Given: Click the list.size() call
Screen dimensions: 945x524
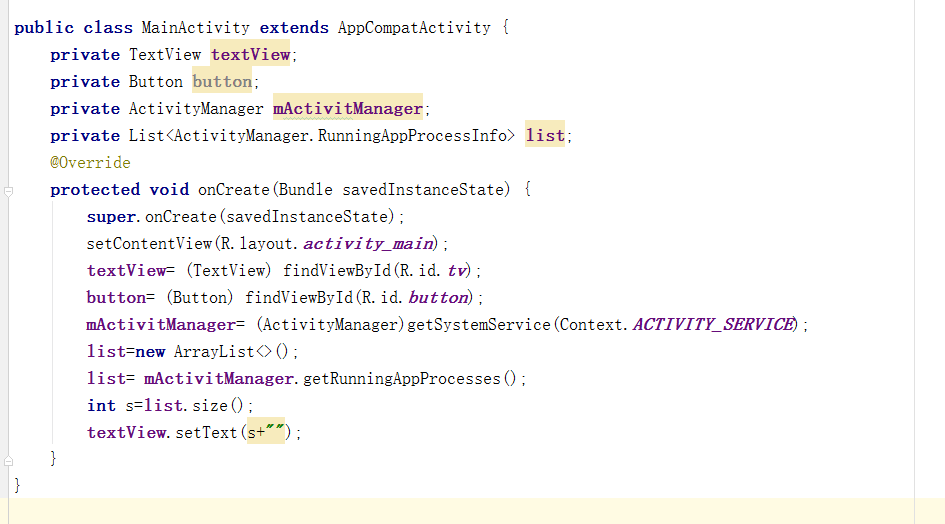Looking at the screenshot, I should pyautogui.click(x=193, y=406).
